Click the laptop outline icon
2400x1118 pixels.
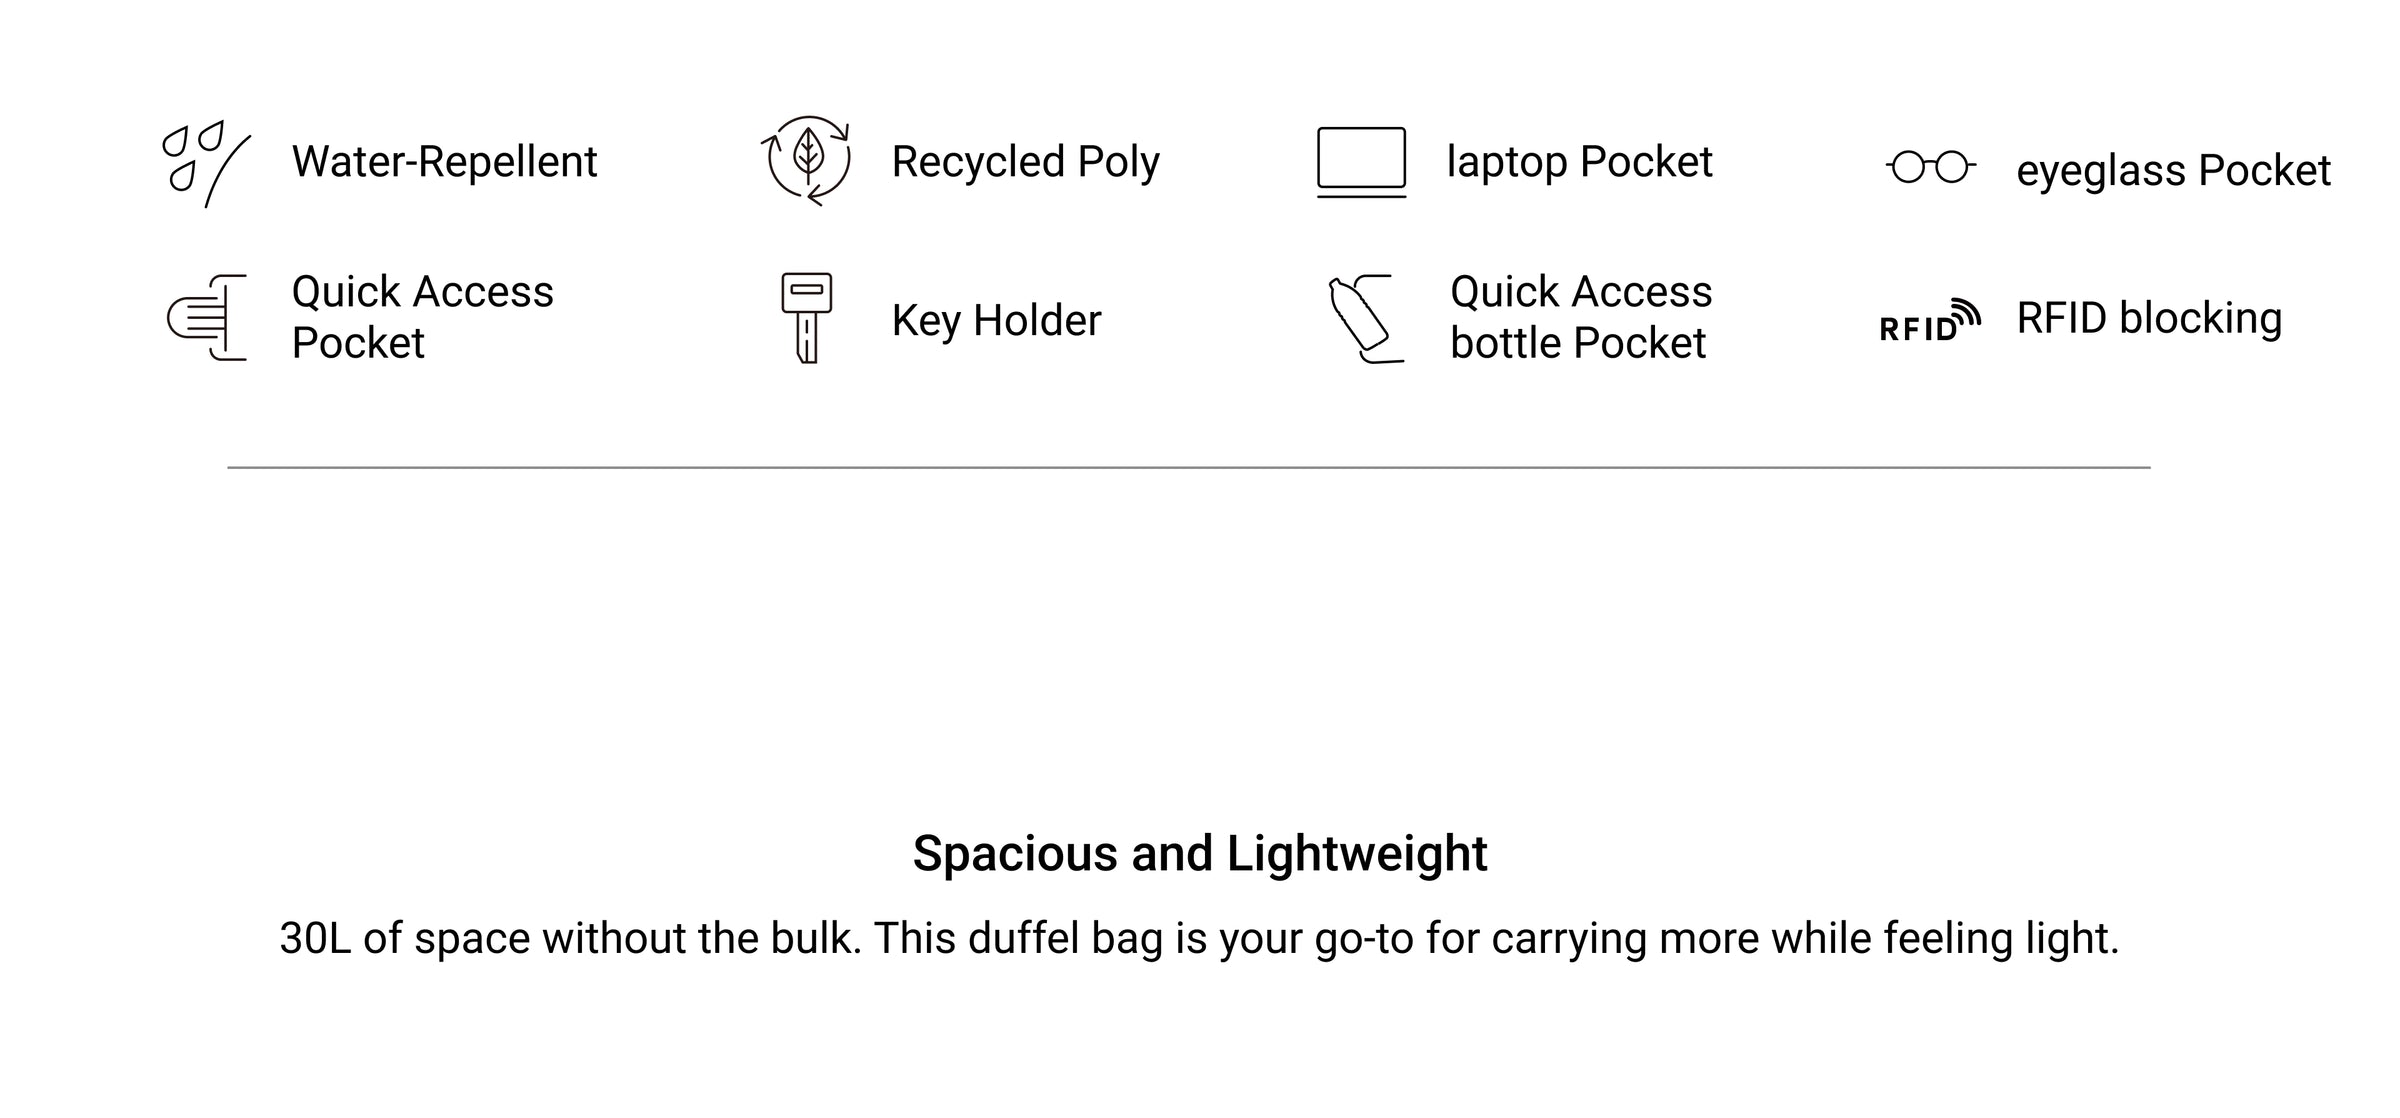(1361, 162)
